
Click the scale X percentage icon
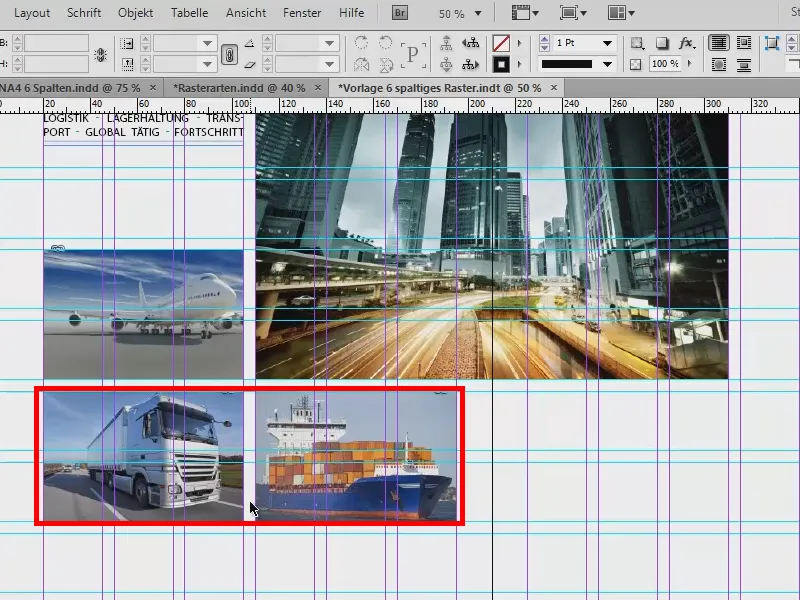click(127, 44)
